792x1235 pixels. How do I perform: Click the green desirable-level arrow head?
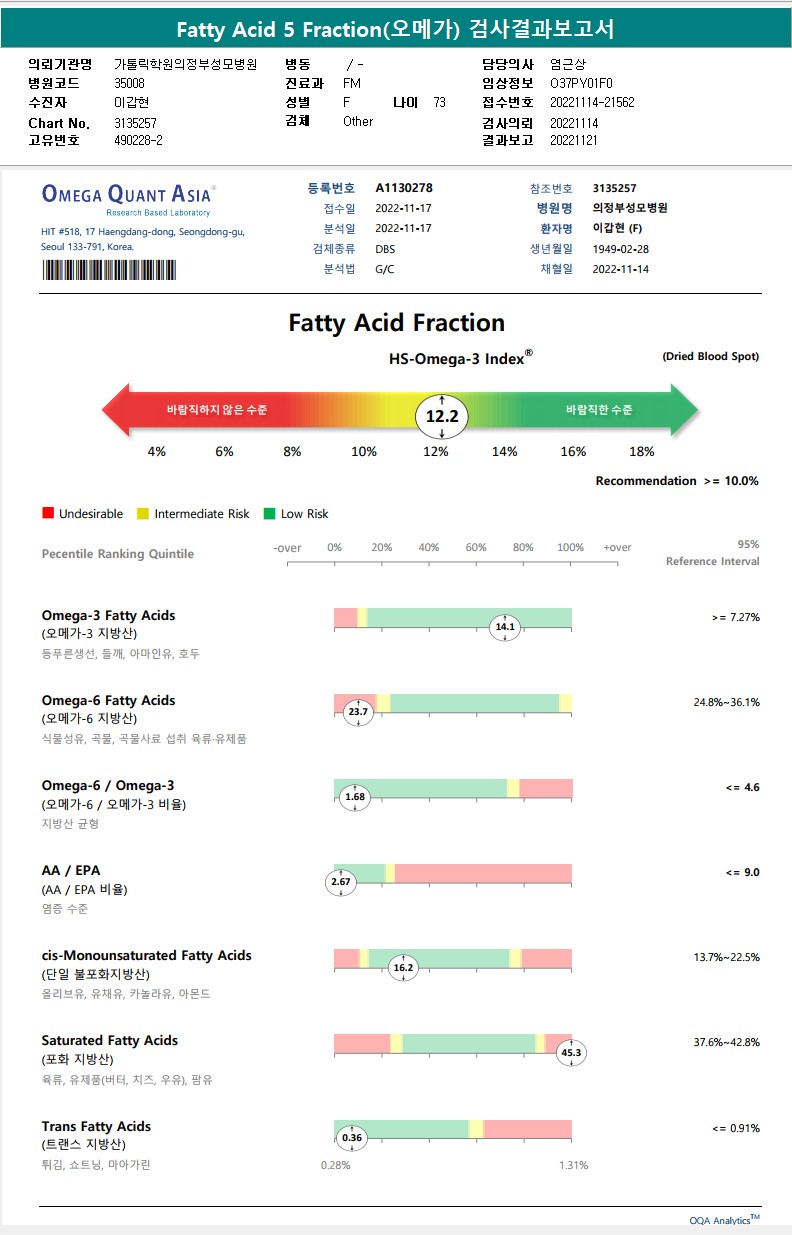point(683,410)
